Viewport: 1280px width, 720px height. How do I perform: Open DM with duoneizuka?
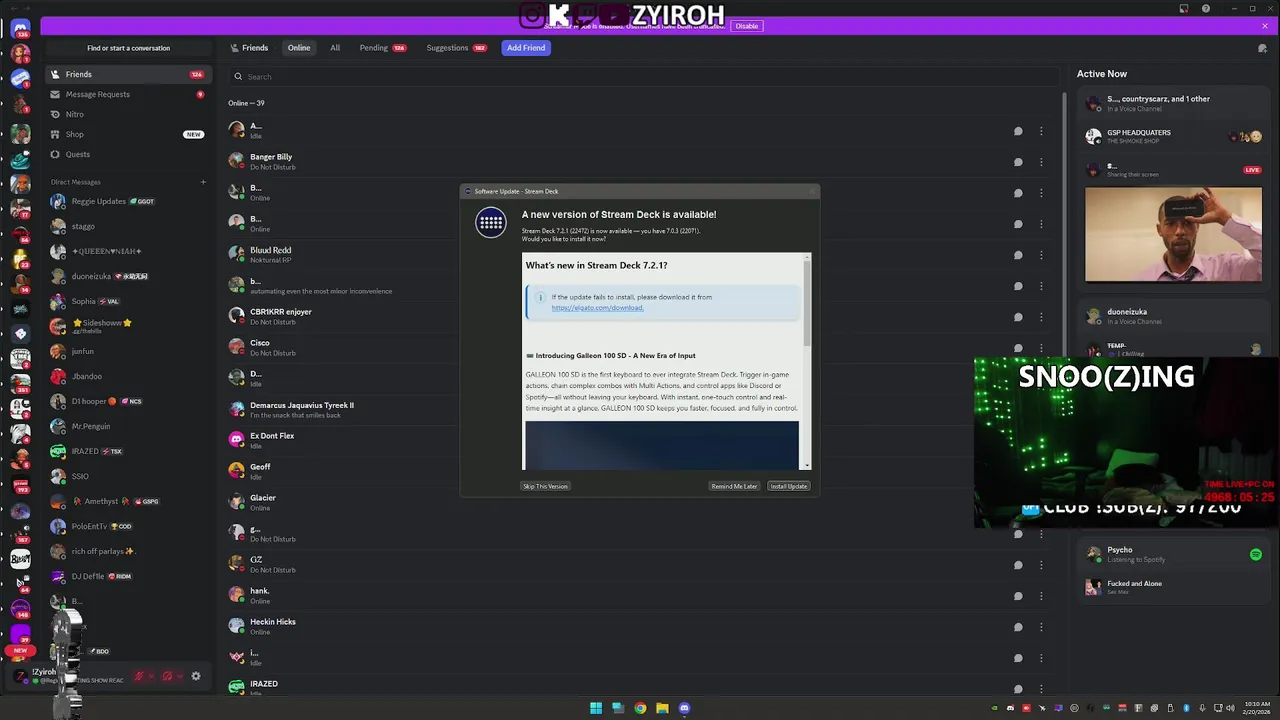pyautogui.click(x=128, y=276)
